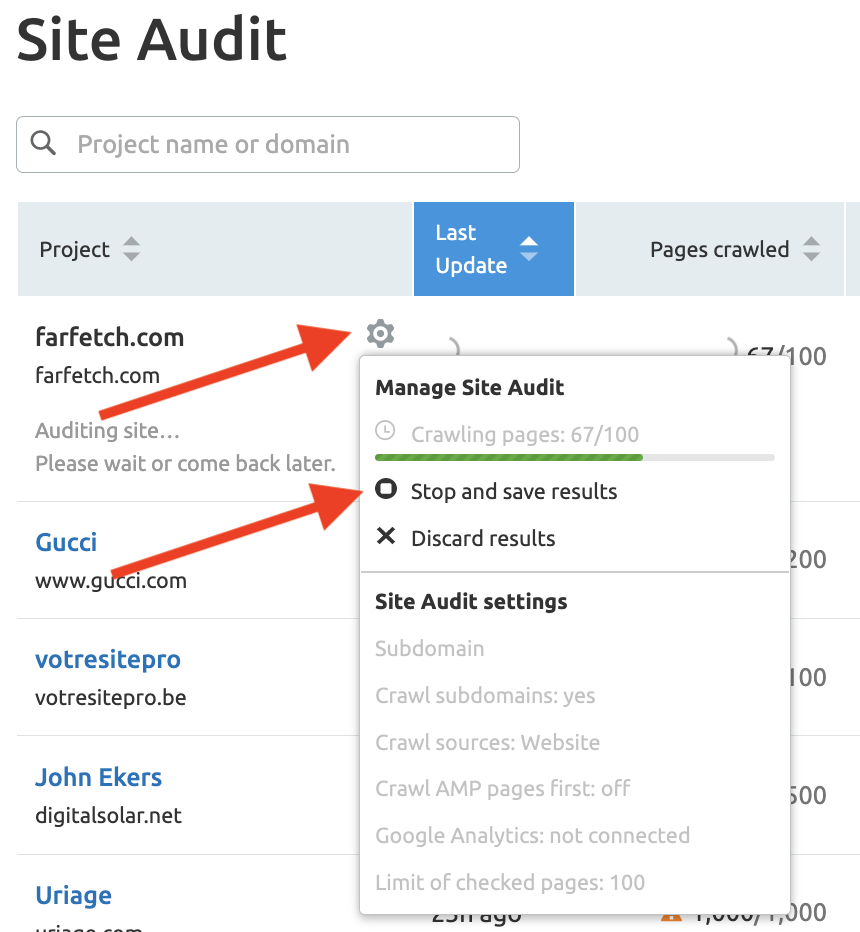
Task: Open the John Ekers project
Action: 98,777
